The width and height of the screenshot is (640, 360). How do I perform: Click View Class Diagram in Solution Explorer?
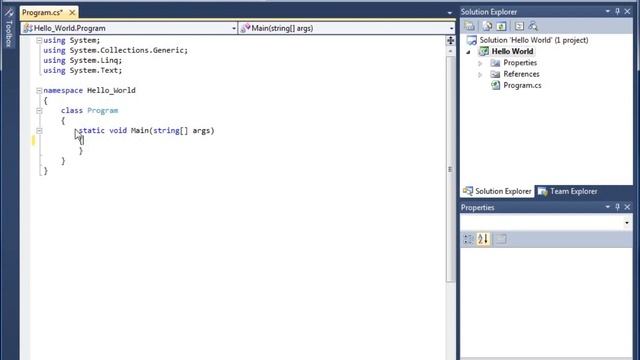click(x=533, y=26)
